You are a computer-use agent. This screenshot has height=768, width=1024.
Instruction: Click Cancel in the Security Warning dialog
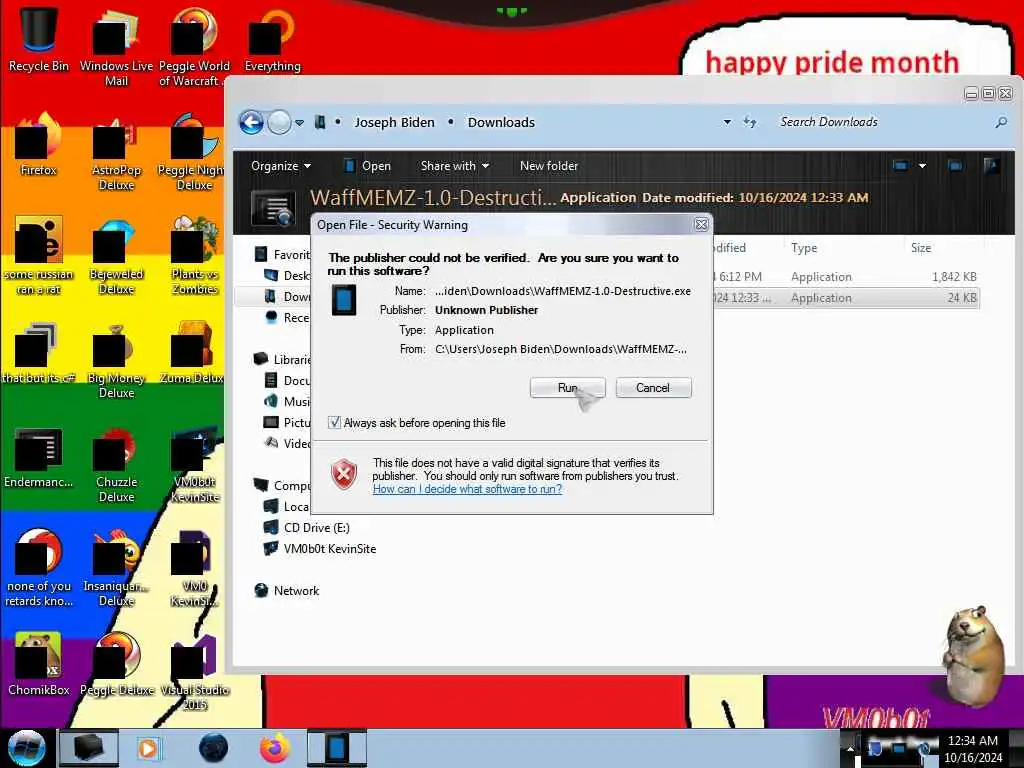(653, 388)
